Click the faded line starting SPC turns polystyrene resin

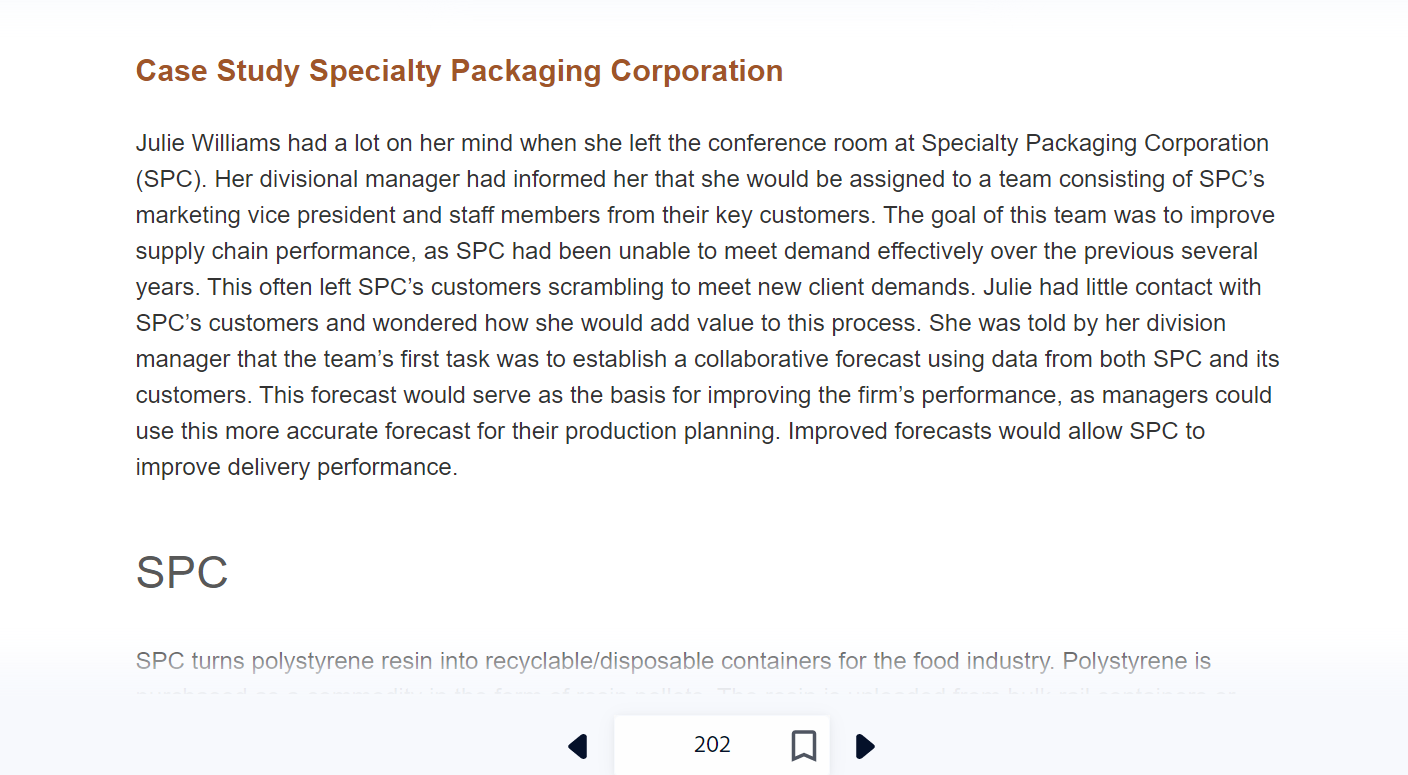[673, 661]
